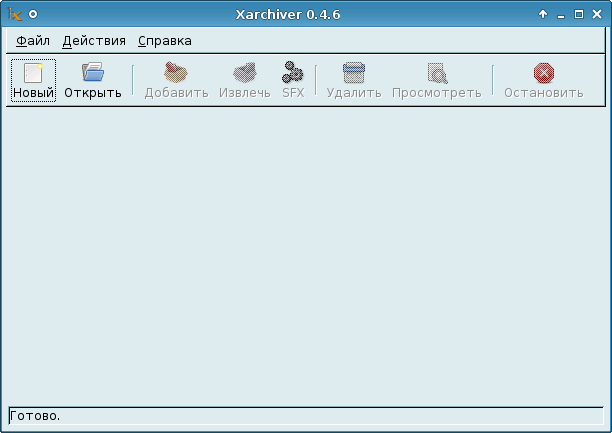Click the Удалить (Delete) toolbar icon

pos(353,73)
